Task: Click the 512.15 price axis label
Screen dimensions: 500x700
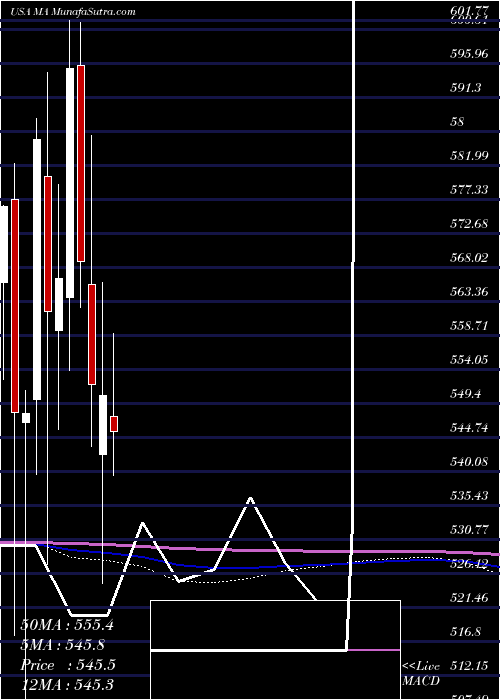Action: [x=468, y=666]
